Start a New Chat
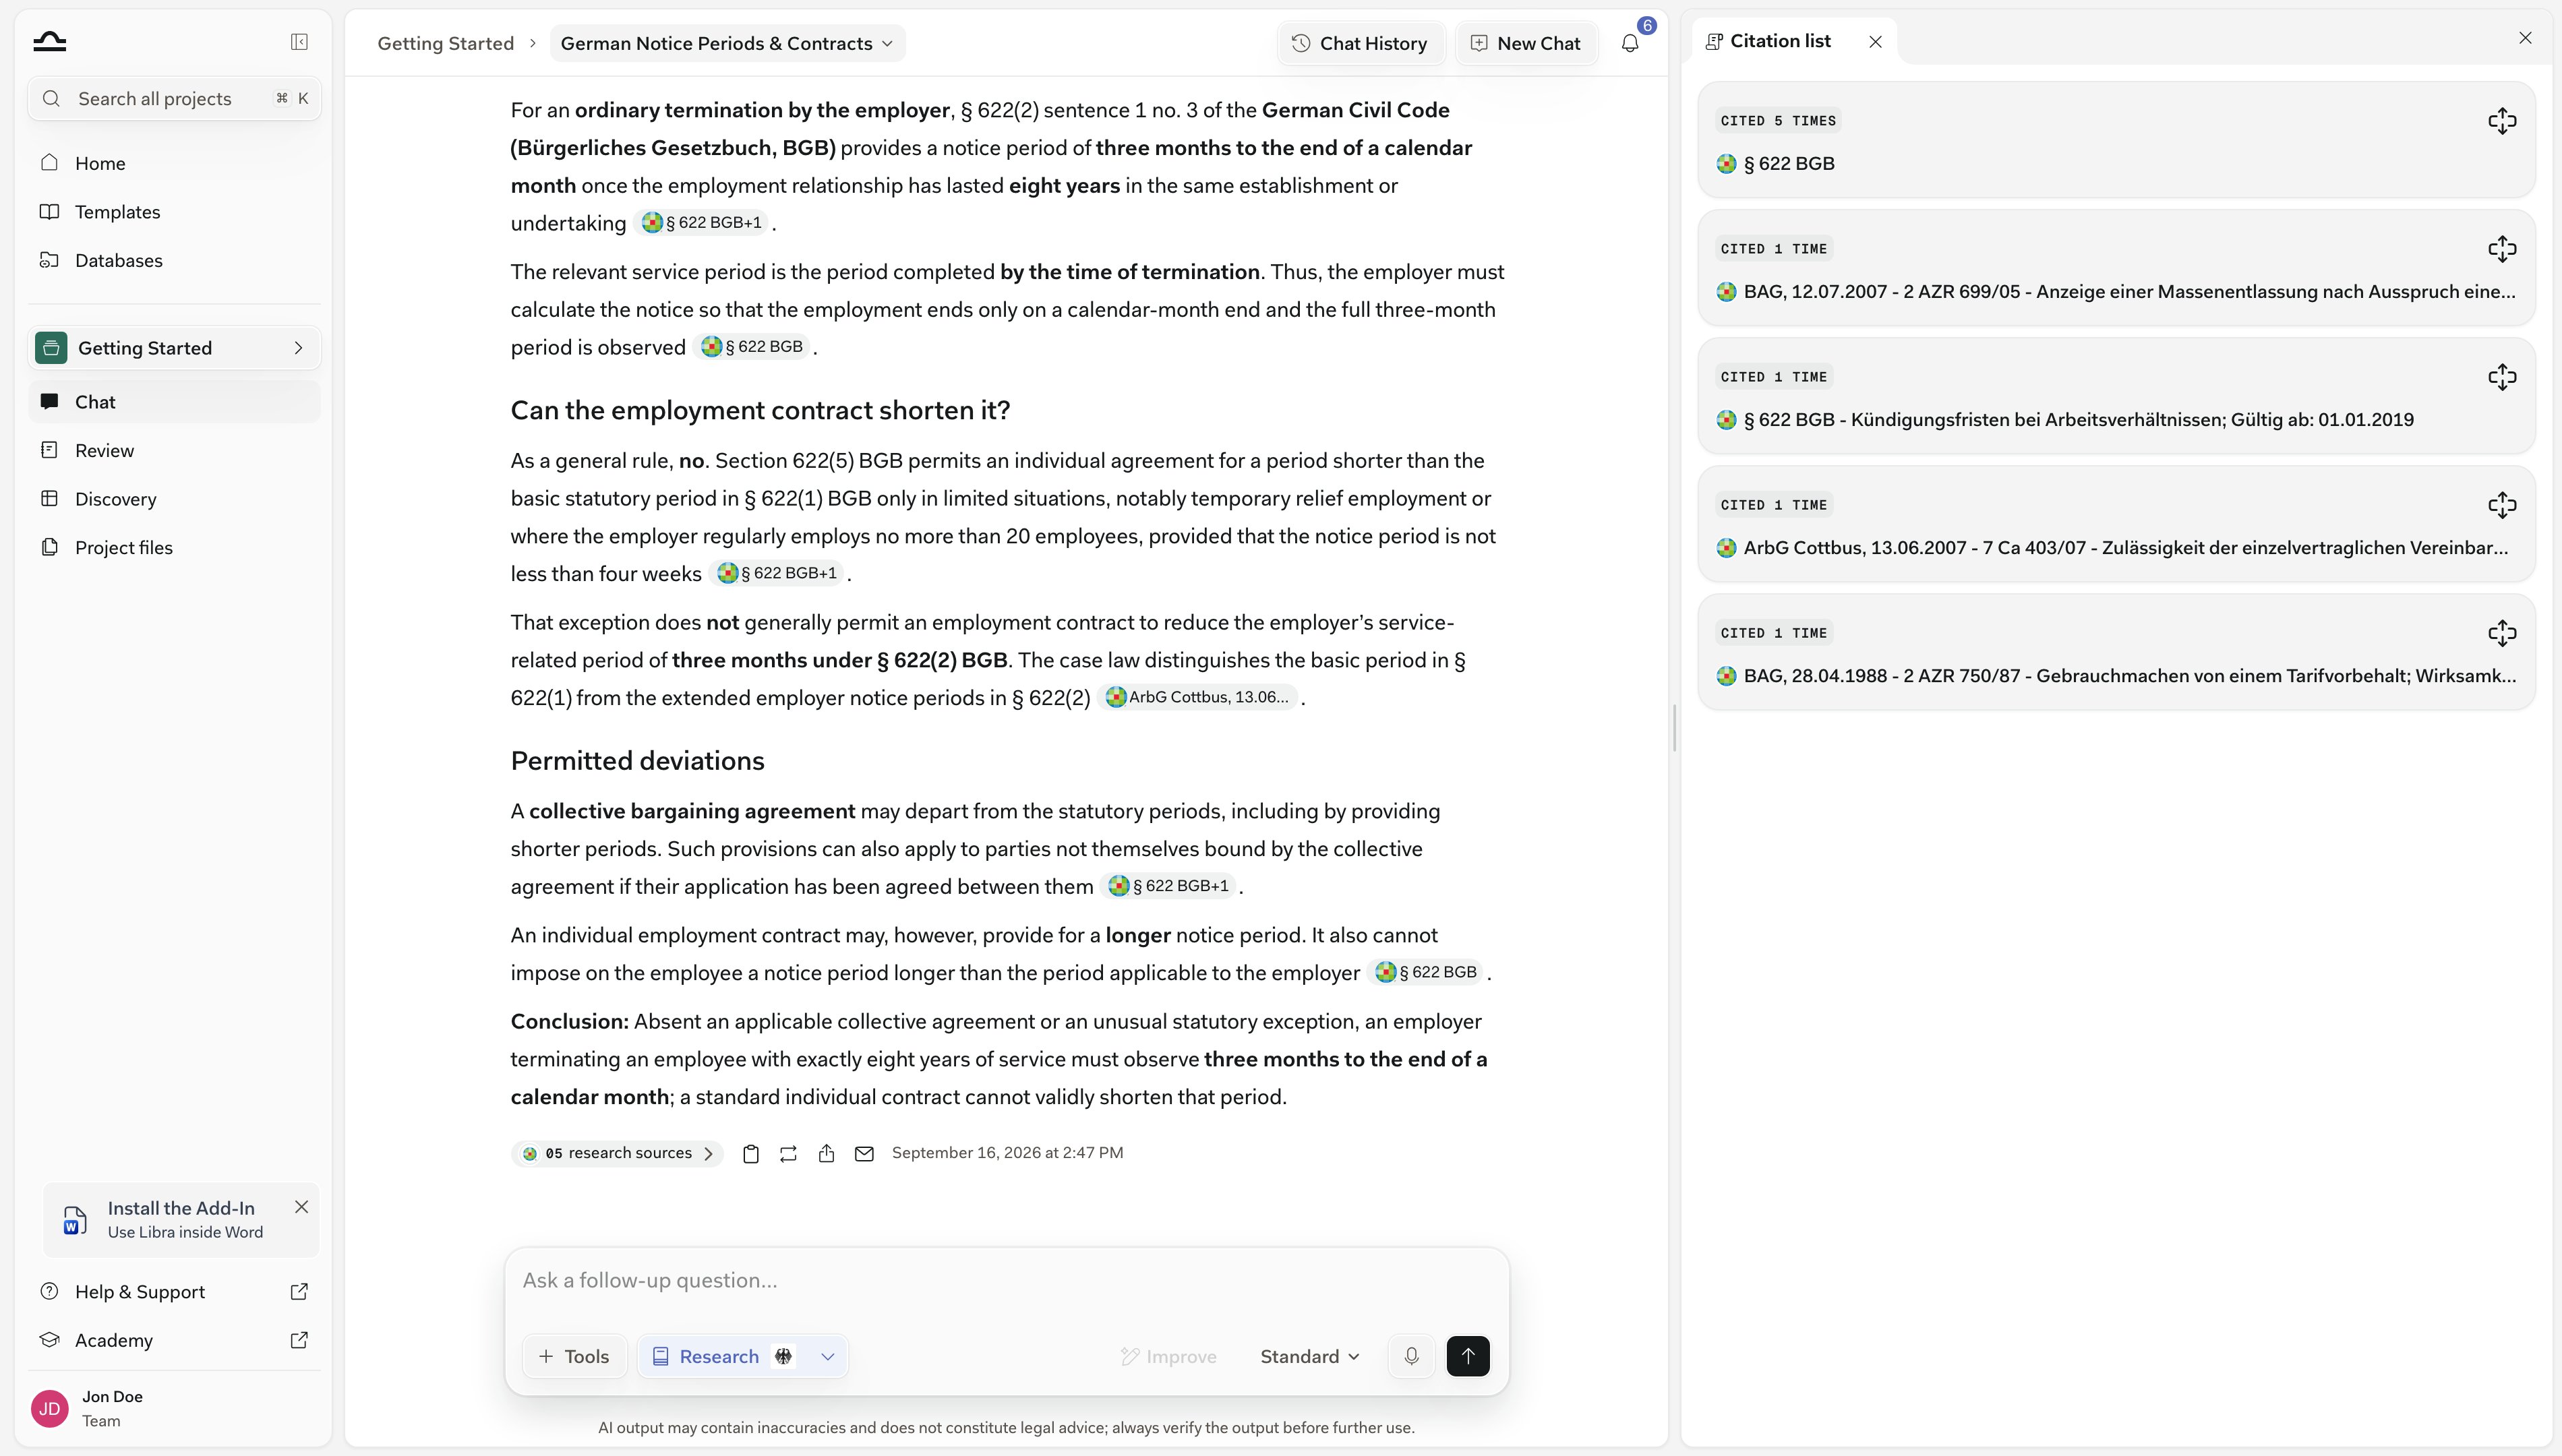The height and width of the screenshot is (1456, 2562). click(1525, 43)
